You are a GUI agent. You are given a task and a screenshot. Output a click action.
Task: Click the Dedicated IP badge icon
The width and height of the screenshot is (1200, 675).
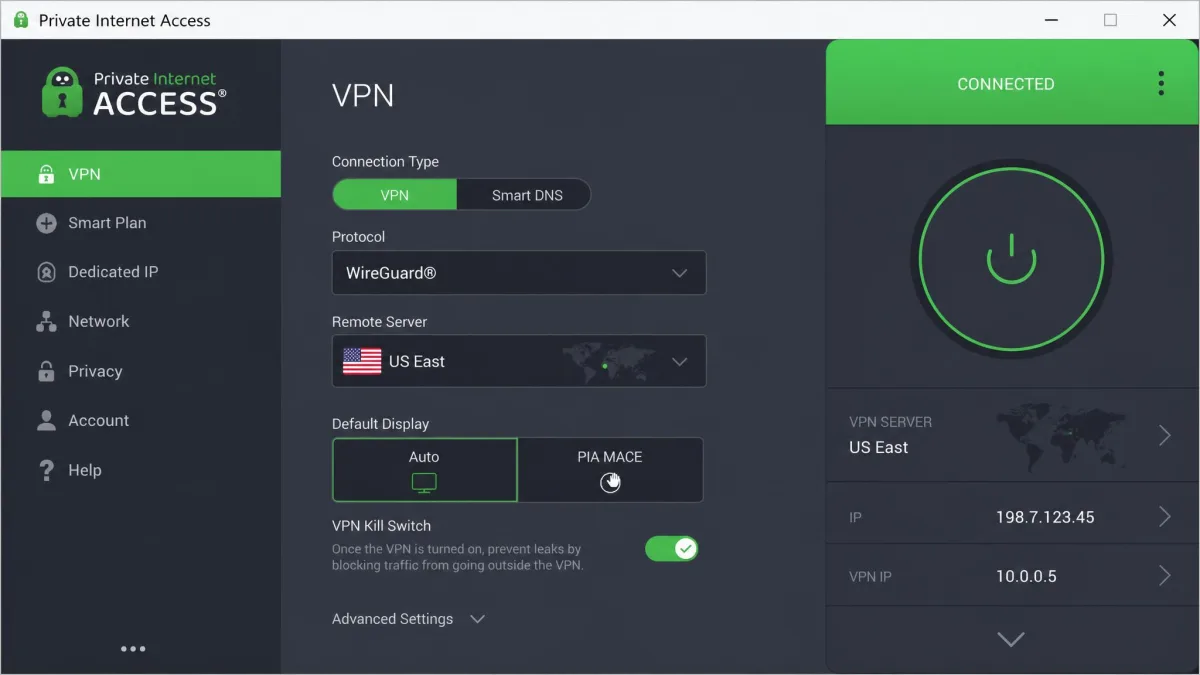pyautogui.click(x=46, y=272)
